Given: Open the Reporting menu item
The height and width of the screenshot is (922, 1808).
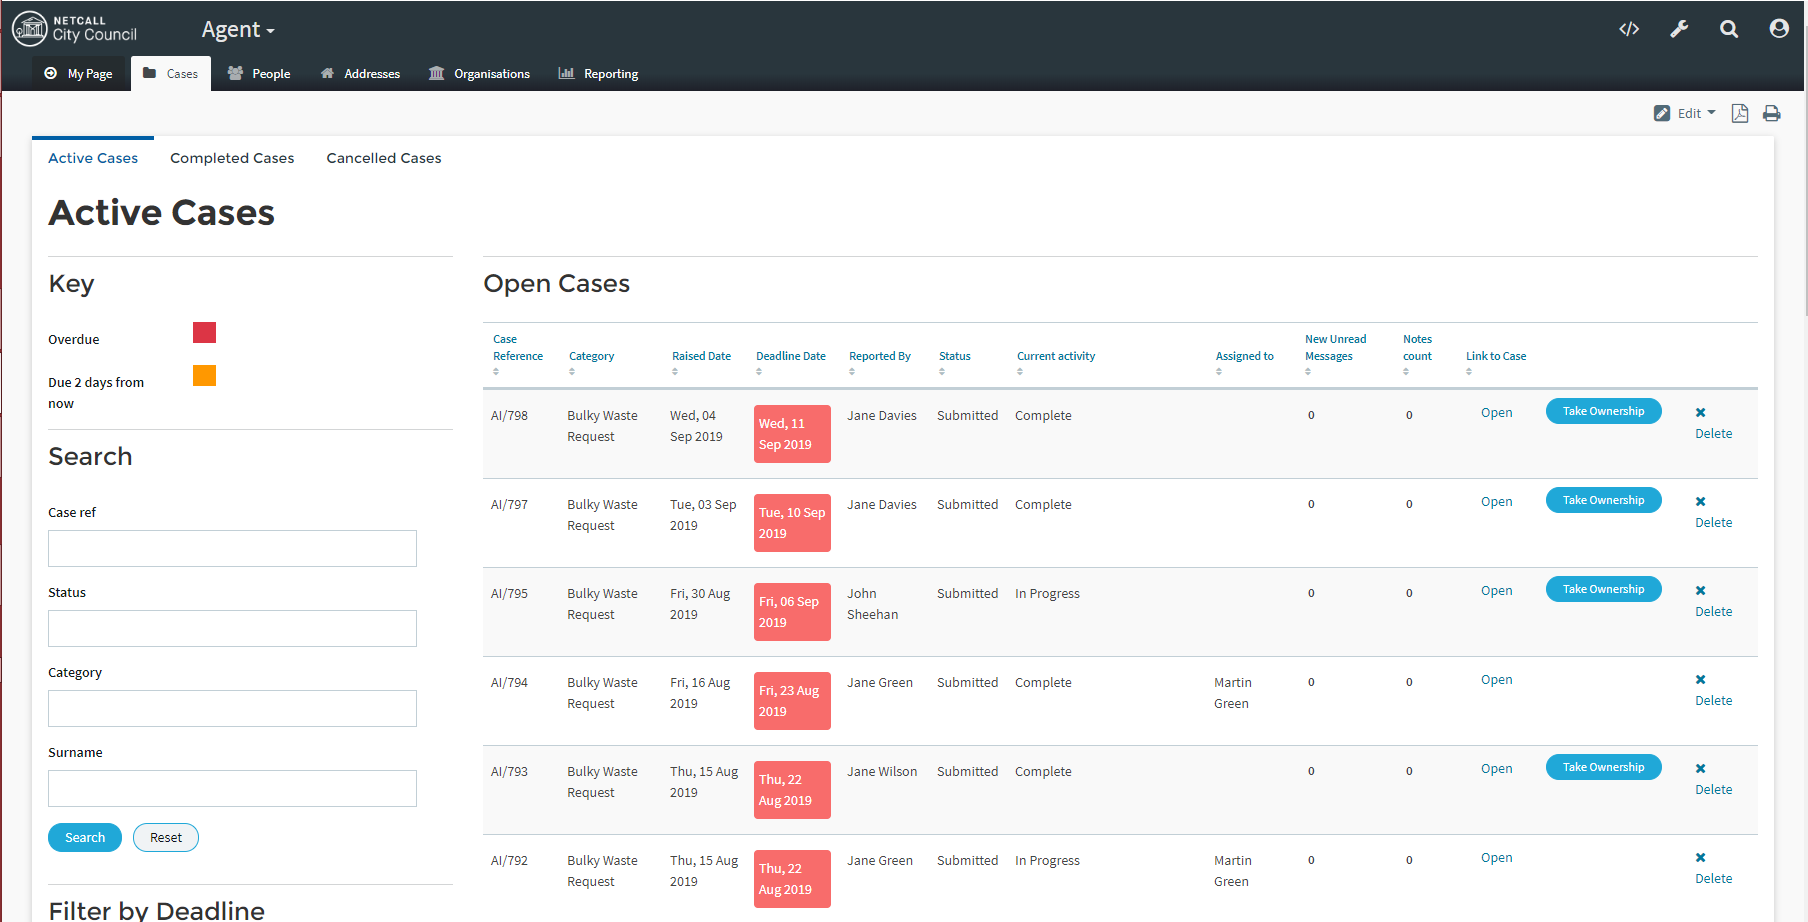Looking at the screenshot, I should 598,74.
